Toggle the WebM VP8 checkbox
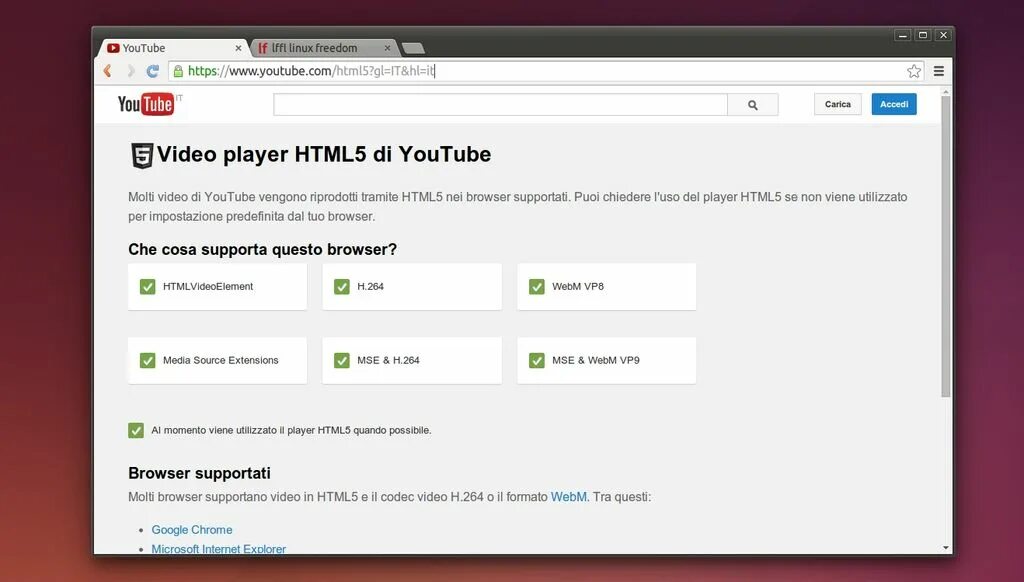This screenshot has width=1024, height=582. point(537,286)
